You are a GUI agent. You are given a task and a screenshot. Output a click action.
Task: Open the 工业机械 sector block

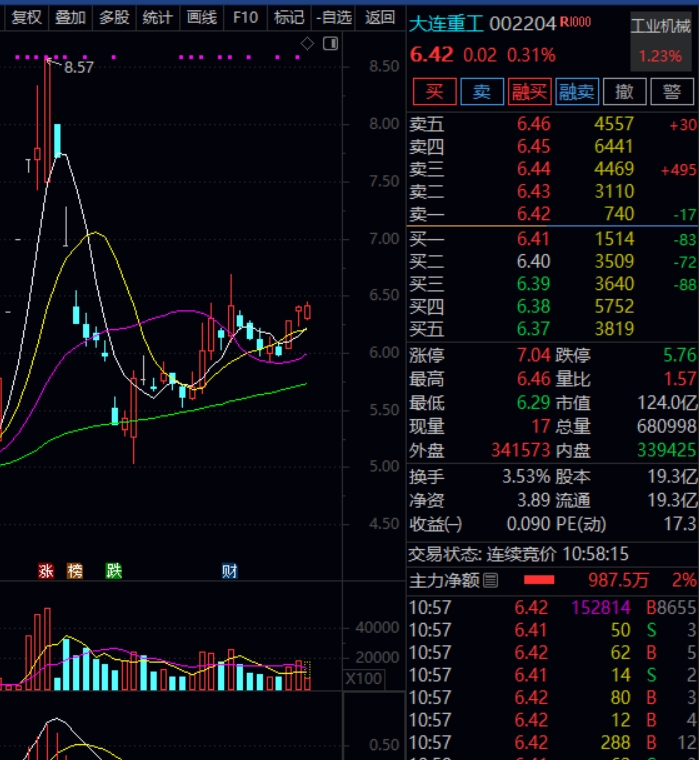pos(661,41)
